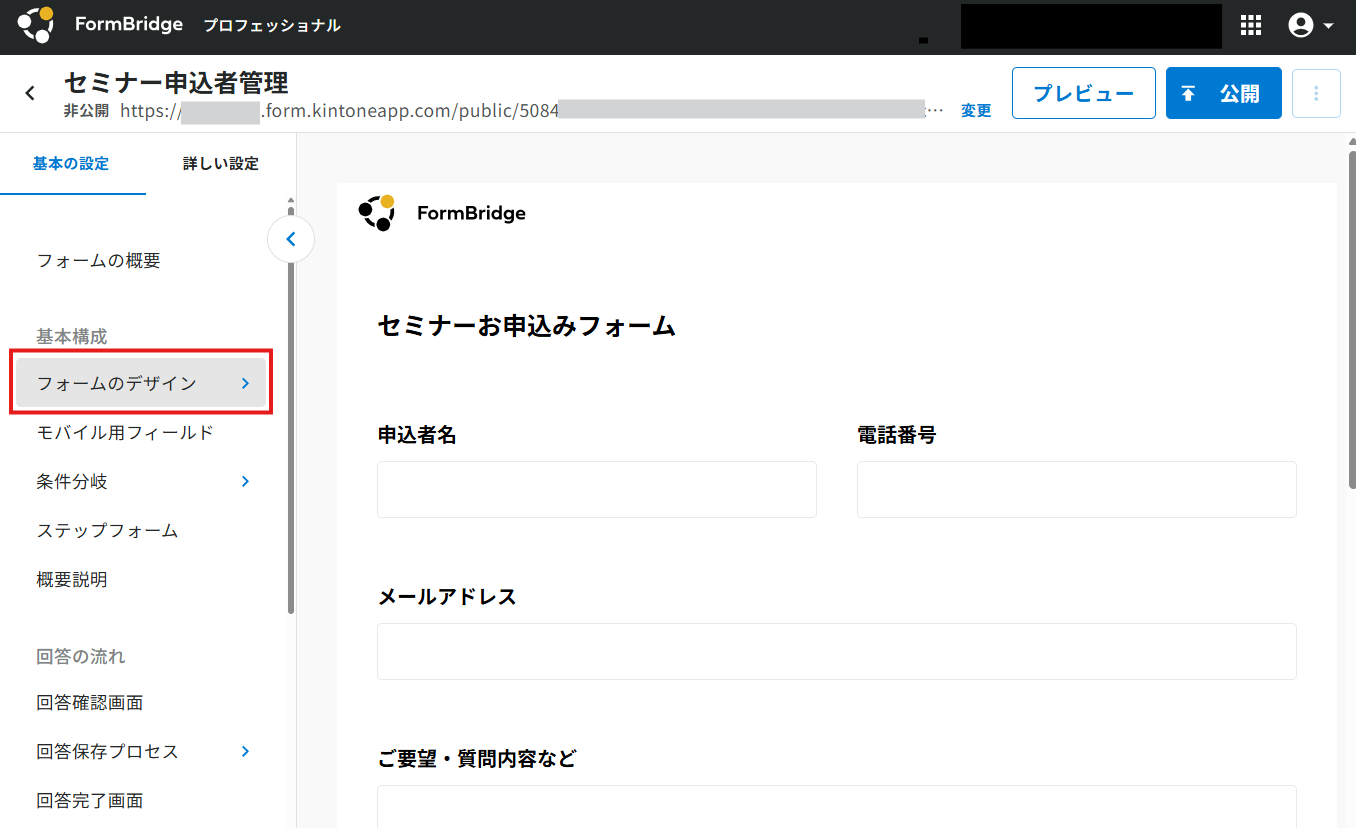The height and width of the screenshot is (828, 1356).
Task: Open the user account menu
Action: click(1312, 26)
